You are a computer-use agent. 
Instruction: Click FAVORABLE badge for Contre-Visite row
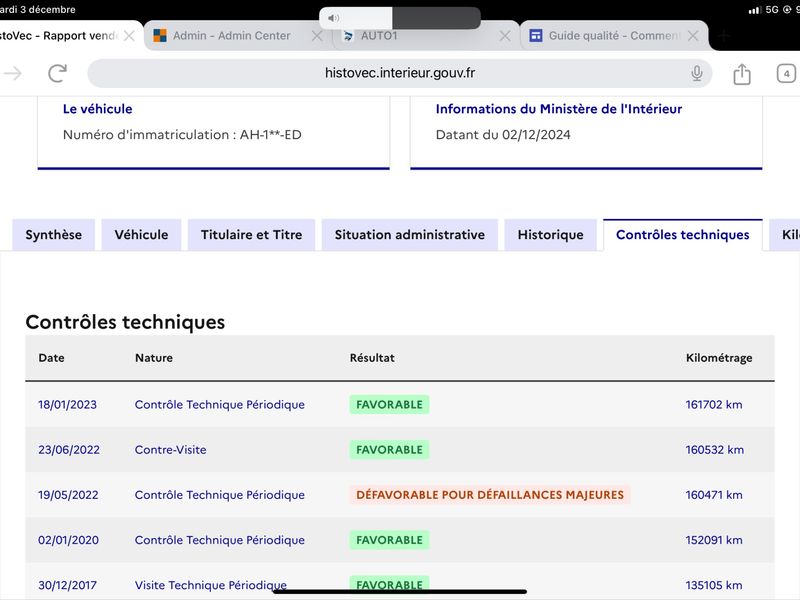click(x=389, y=449)
